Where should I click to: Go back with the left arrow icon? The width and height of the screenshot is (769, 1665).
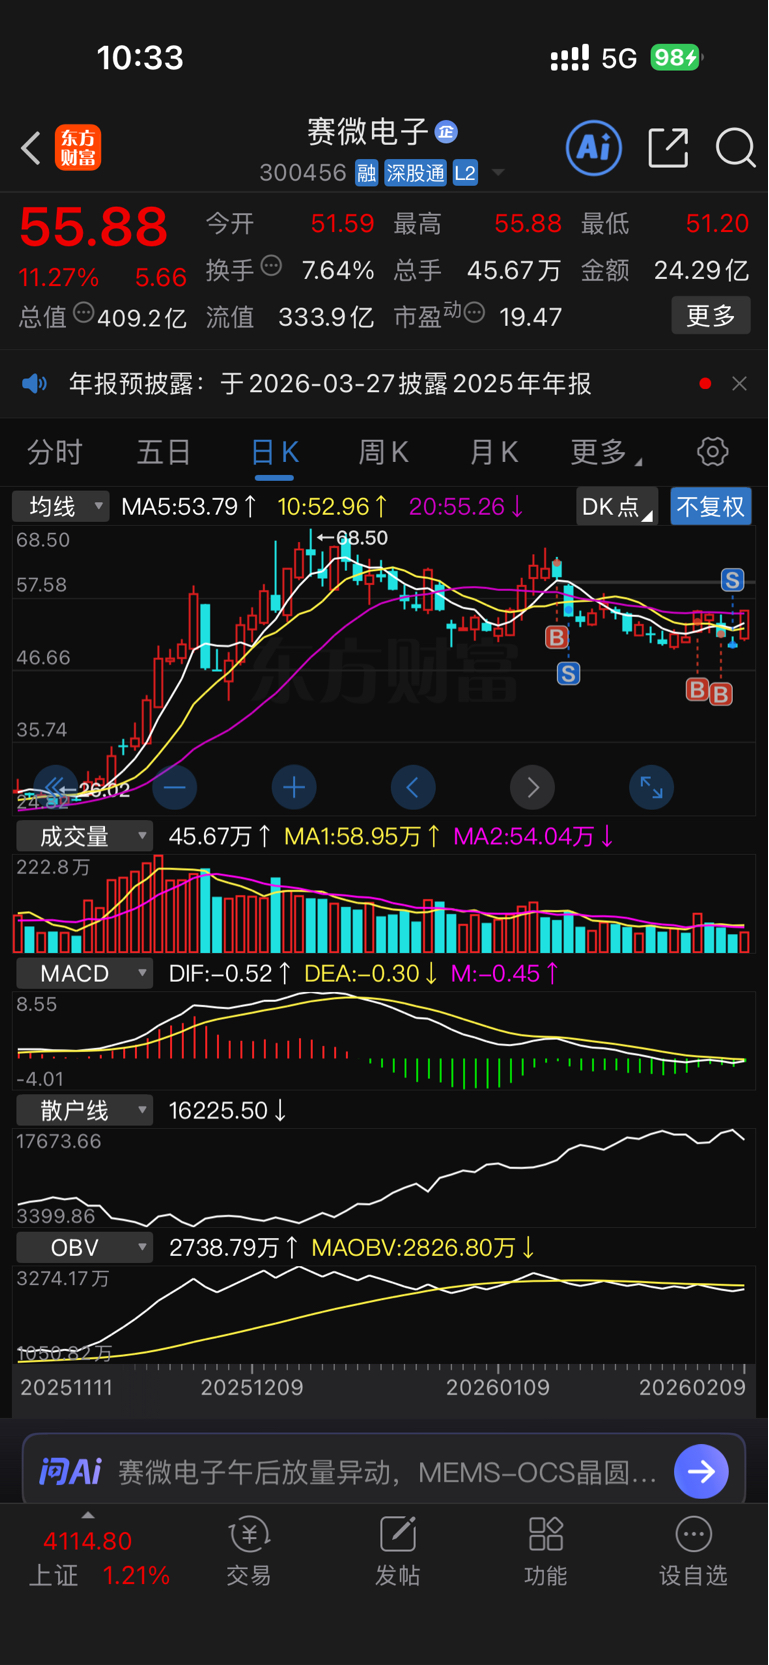(31, 149)
